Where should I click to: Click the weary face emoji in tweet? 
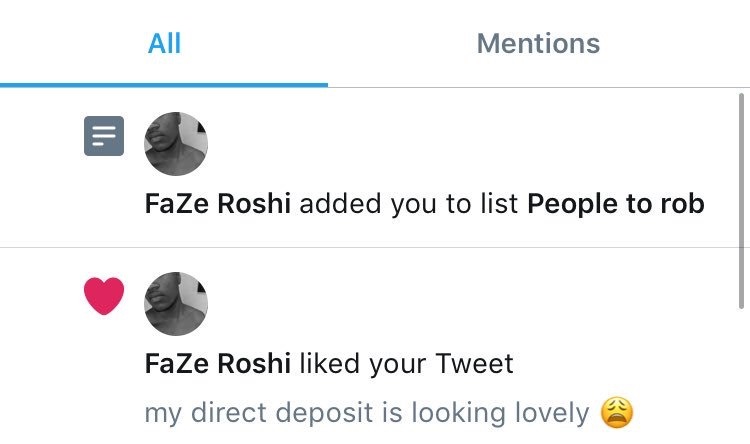point(618,412)
